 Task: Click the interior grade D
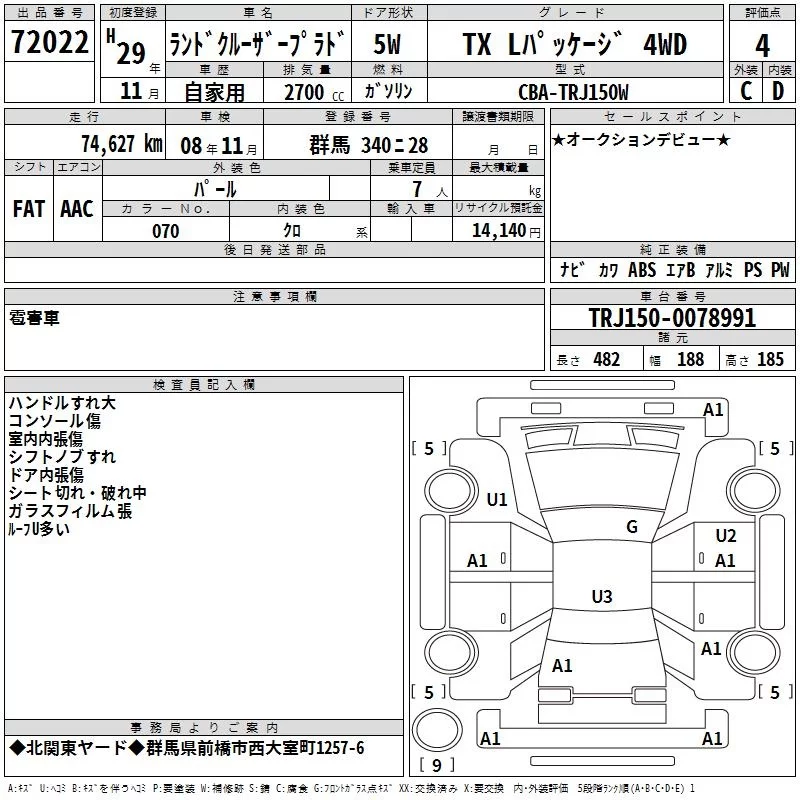click(778, 91)
